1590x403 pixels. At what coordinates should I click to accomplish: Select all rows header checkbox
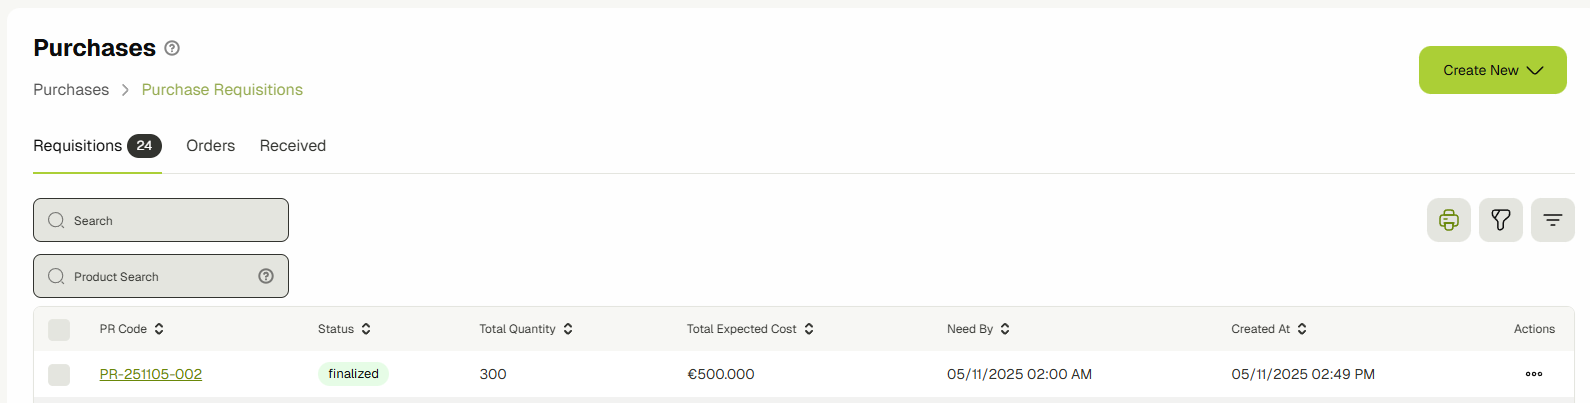59,329
